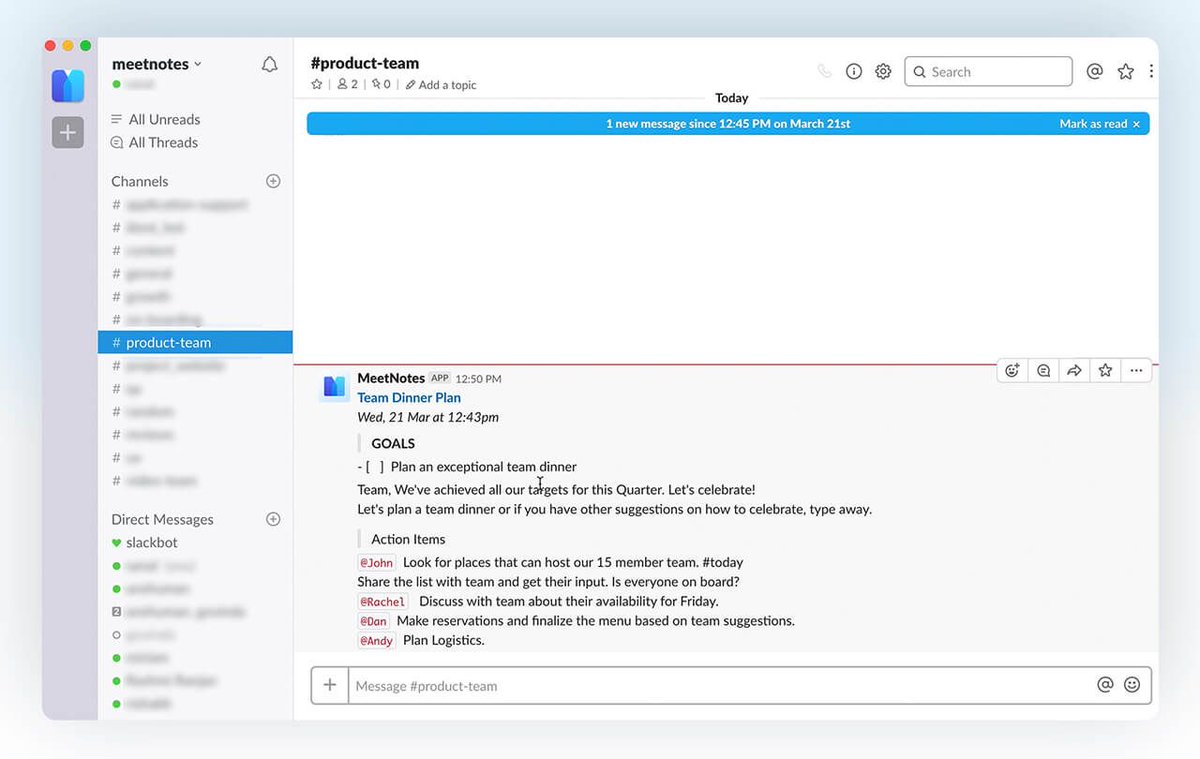Screen dimensions: 1200x759
Task: Open more actions for the message
Action: pyautogui.click(x=1136, y=370)
